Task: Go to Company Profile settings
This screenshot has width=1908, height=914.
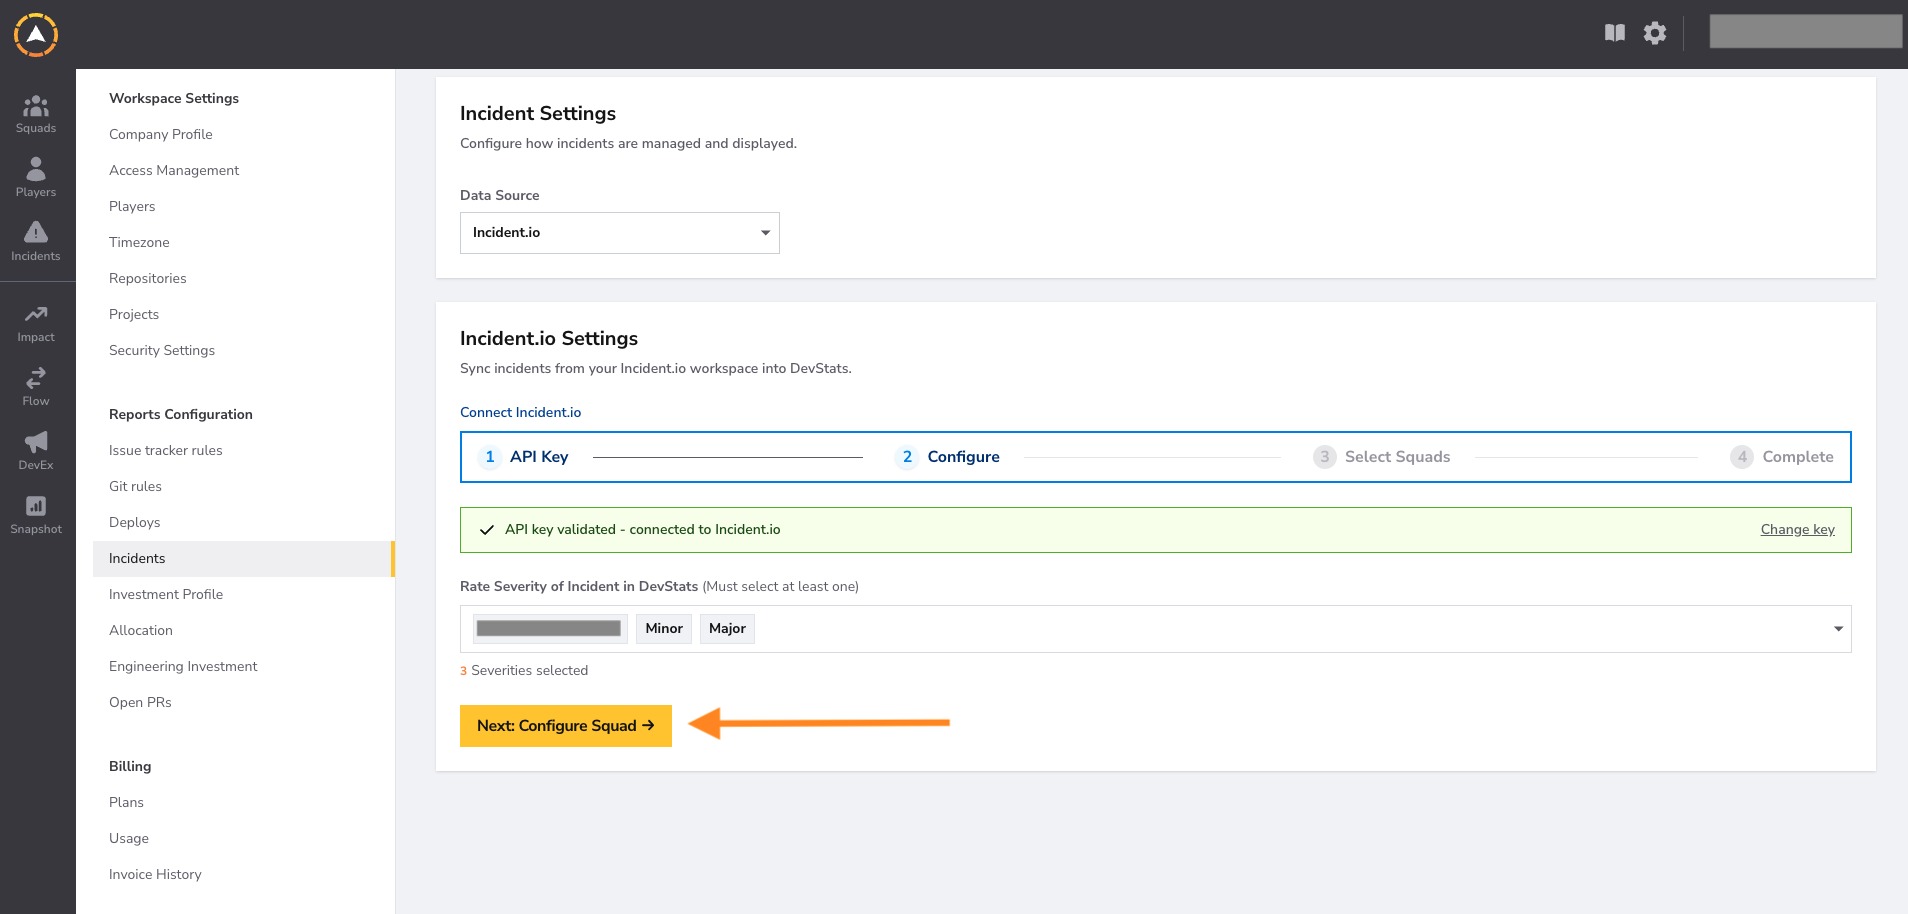Action: 161,134
